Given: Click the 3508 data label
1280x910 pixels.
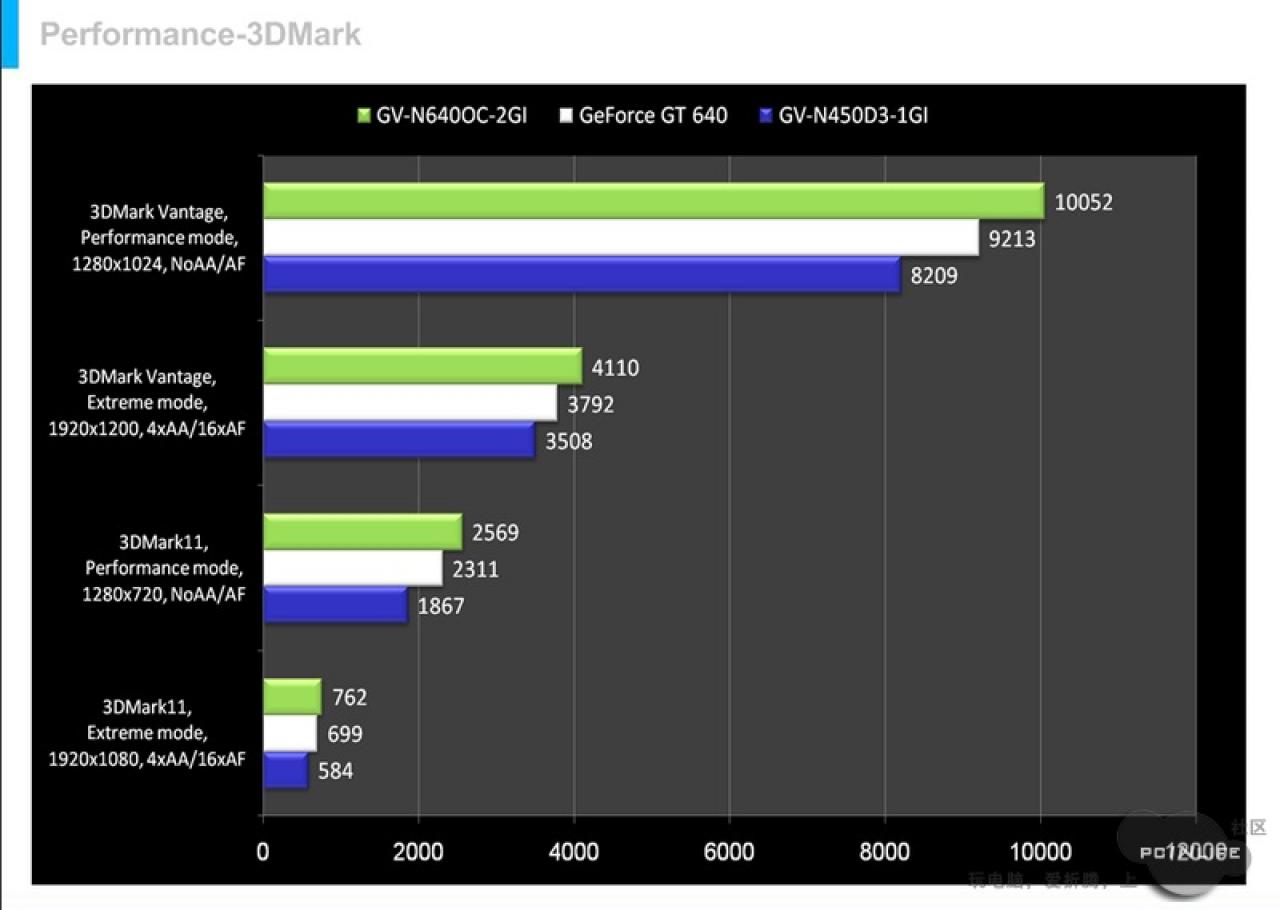Looking at the screenshot, I should pos(568,441).
